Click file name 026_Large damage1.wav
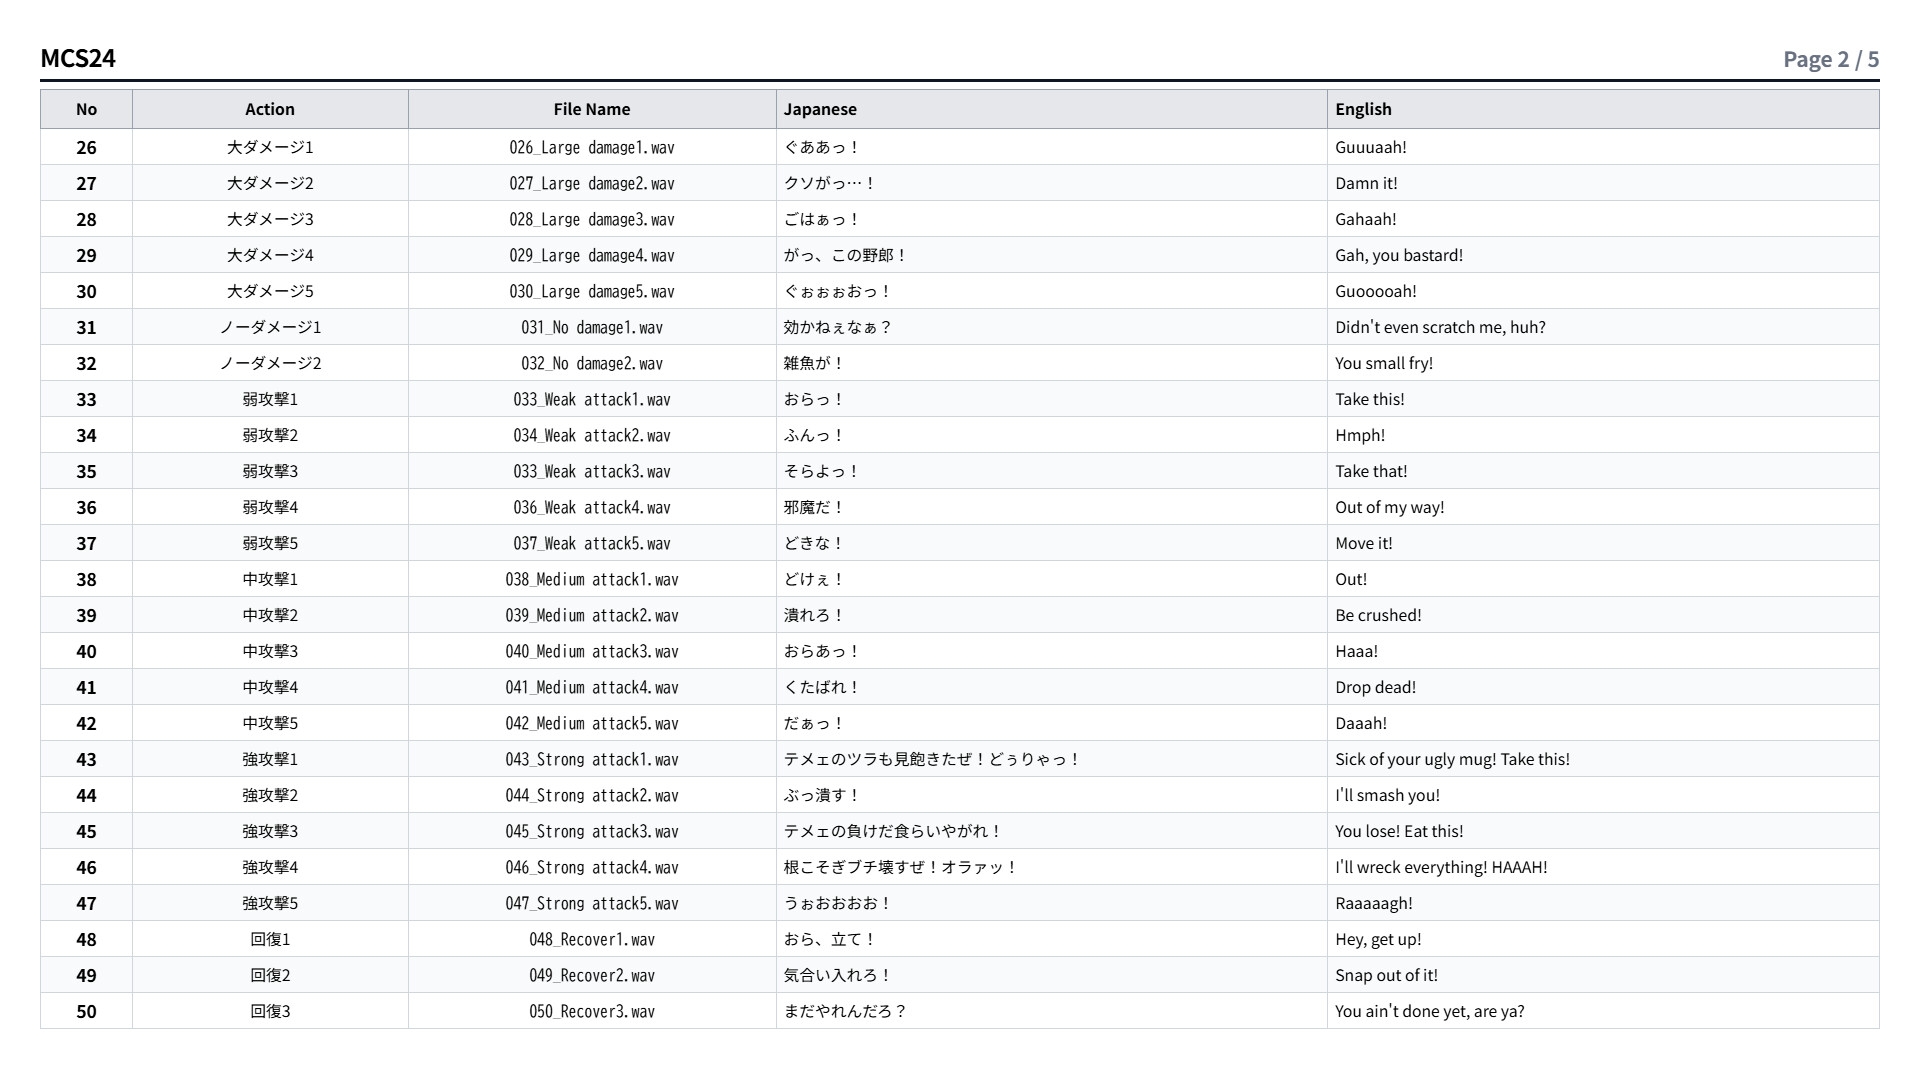The width and height of the screenshot is (1920, 1080). [592, 147]
